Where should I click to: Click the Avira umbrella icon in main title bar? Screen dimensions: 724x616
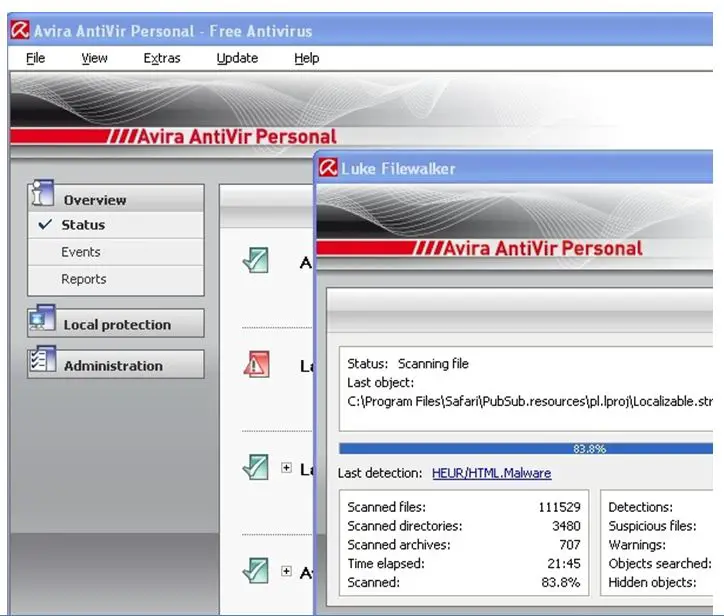(20, 30)
